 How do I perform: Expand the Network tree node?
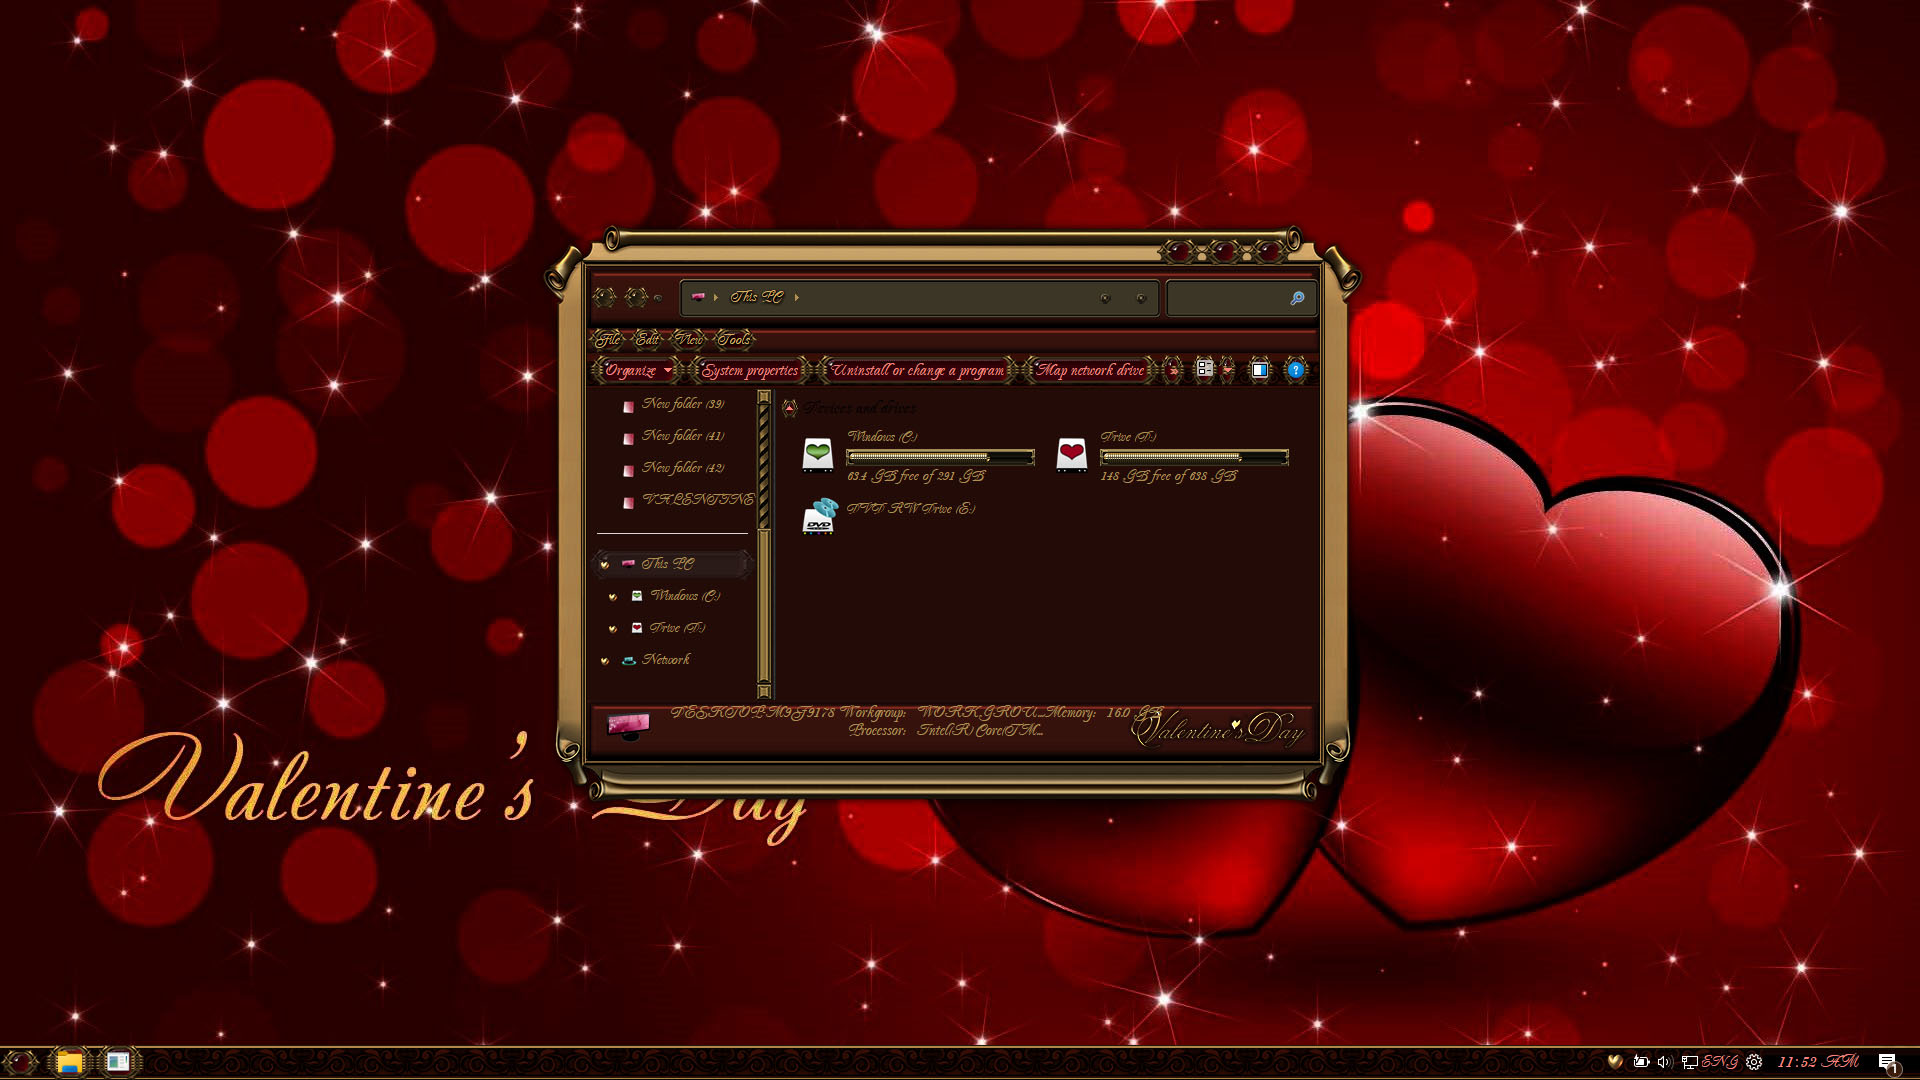[x=604, y=660]
